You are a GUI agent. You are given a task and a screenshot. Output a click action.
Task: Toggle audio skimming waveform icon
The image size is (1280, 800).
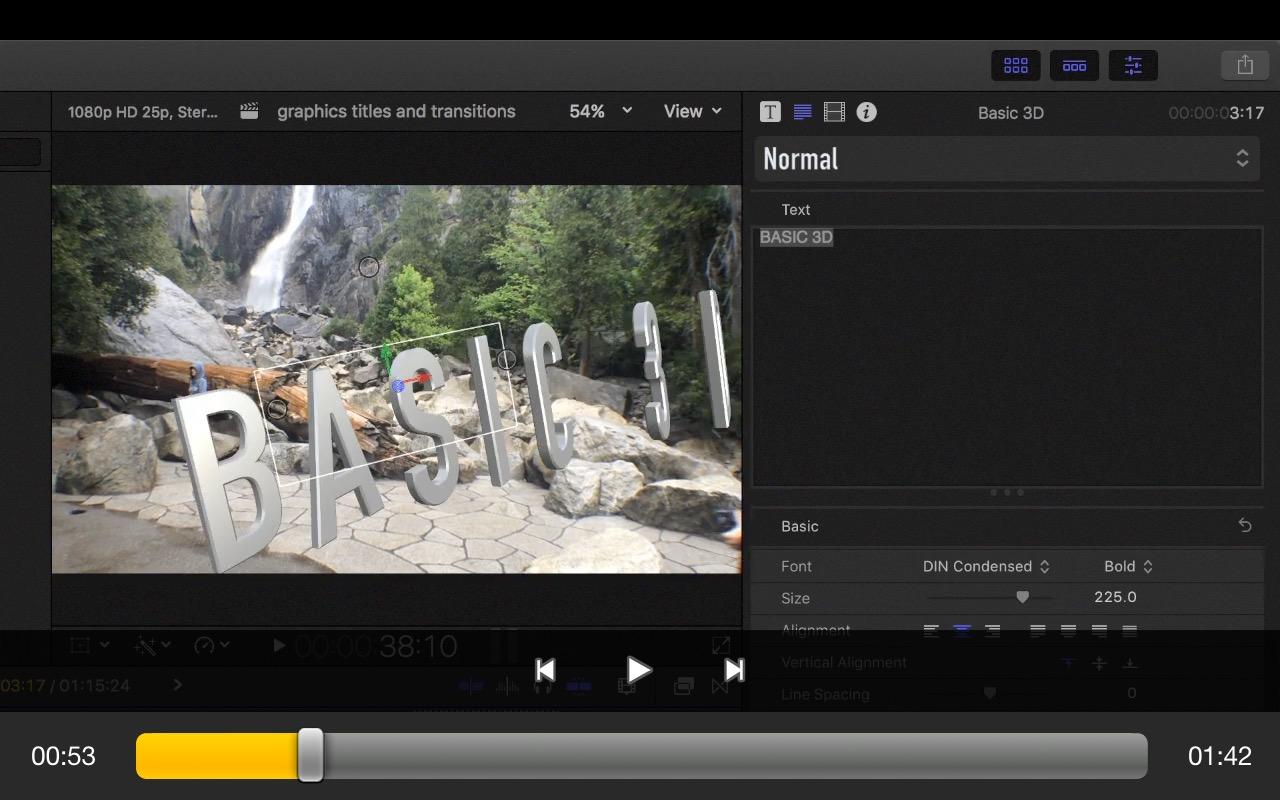click(x=508, y=686)
